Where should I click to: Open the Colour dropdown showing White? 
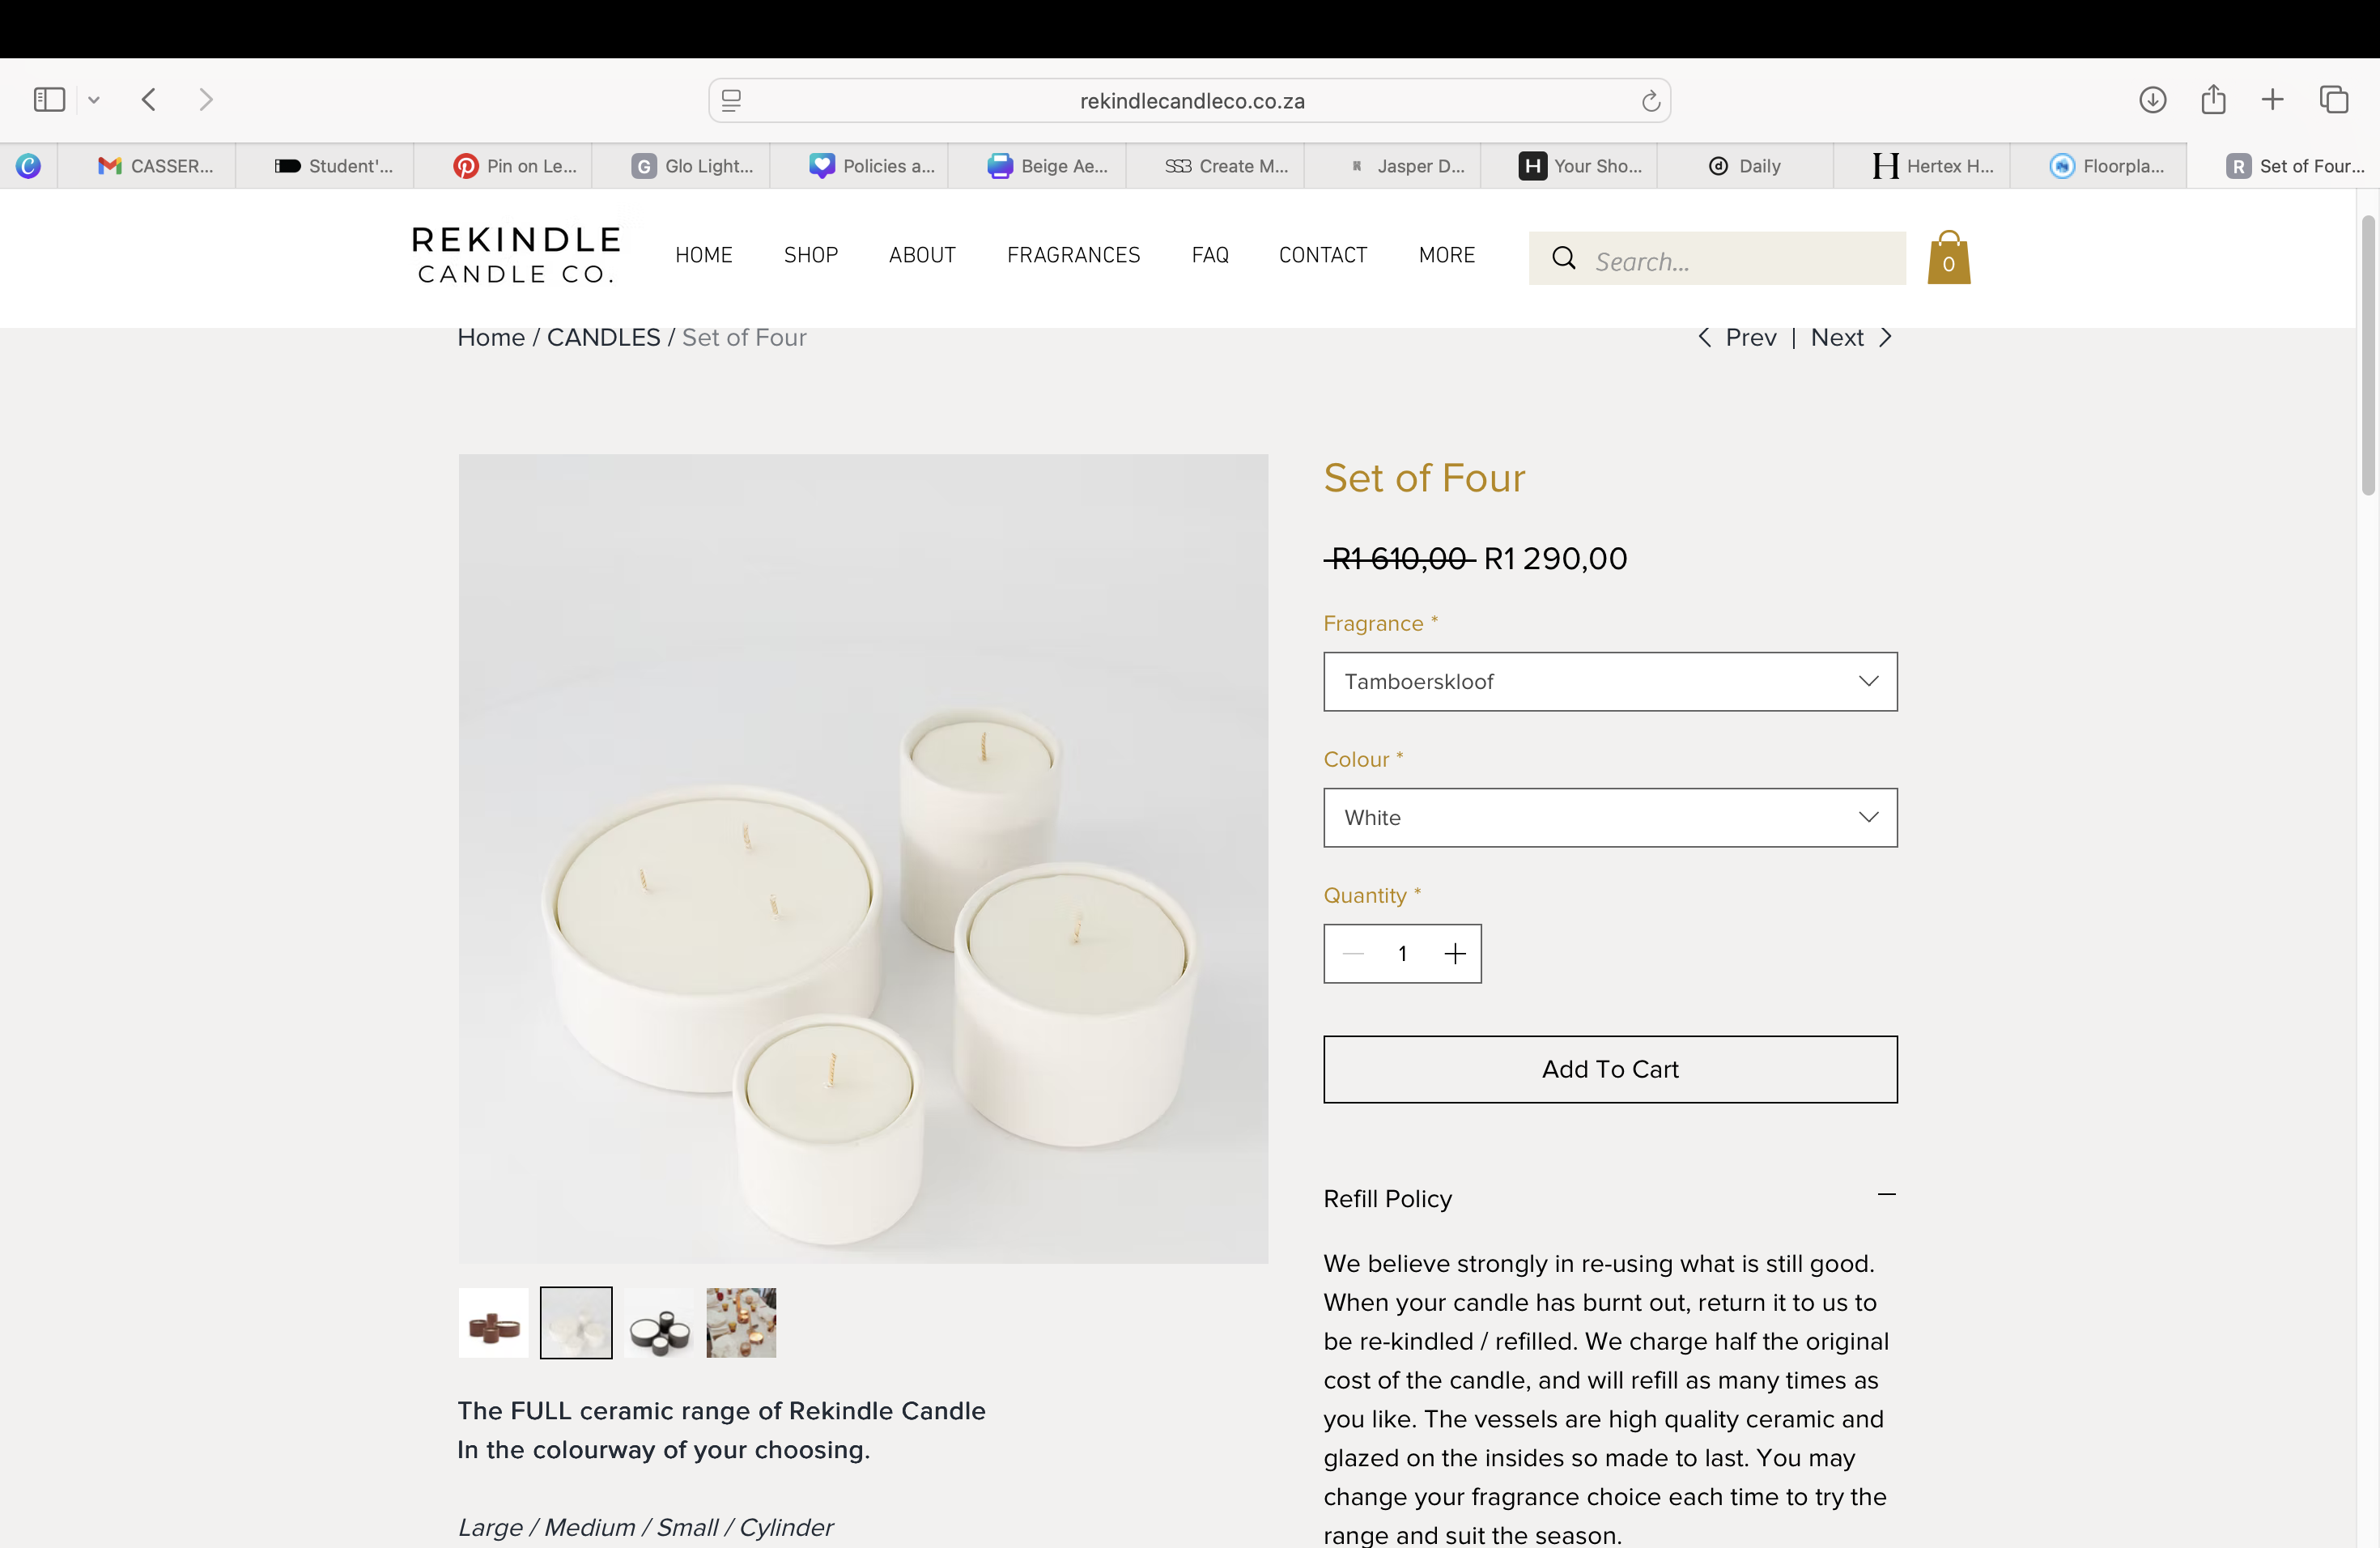click(1610, 817)
